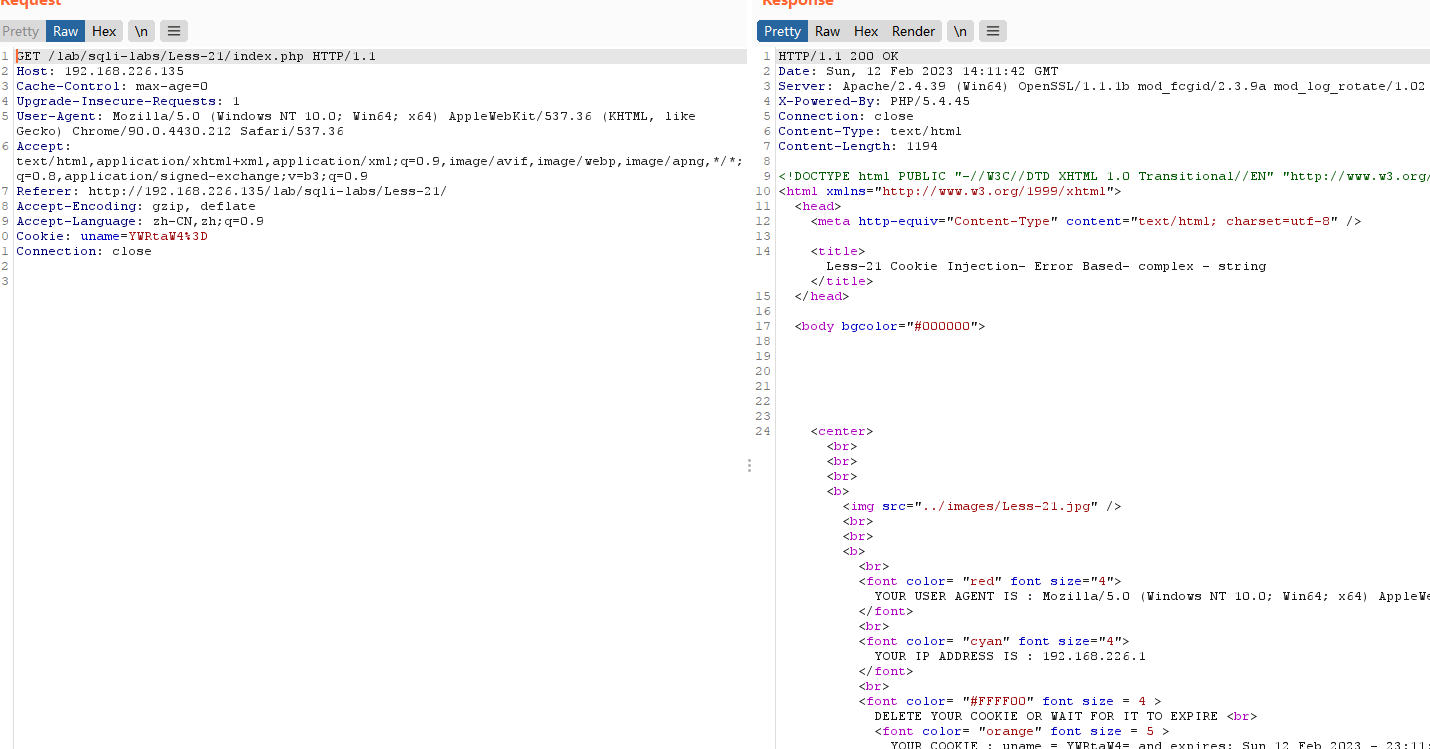Screen dimensions: 1430x749
Task: Toggle \n non-printable characters in response panel
Action: click(x=960, y=31)
